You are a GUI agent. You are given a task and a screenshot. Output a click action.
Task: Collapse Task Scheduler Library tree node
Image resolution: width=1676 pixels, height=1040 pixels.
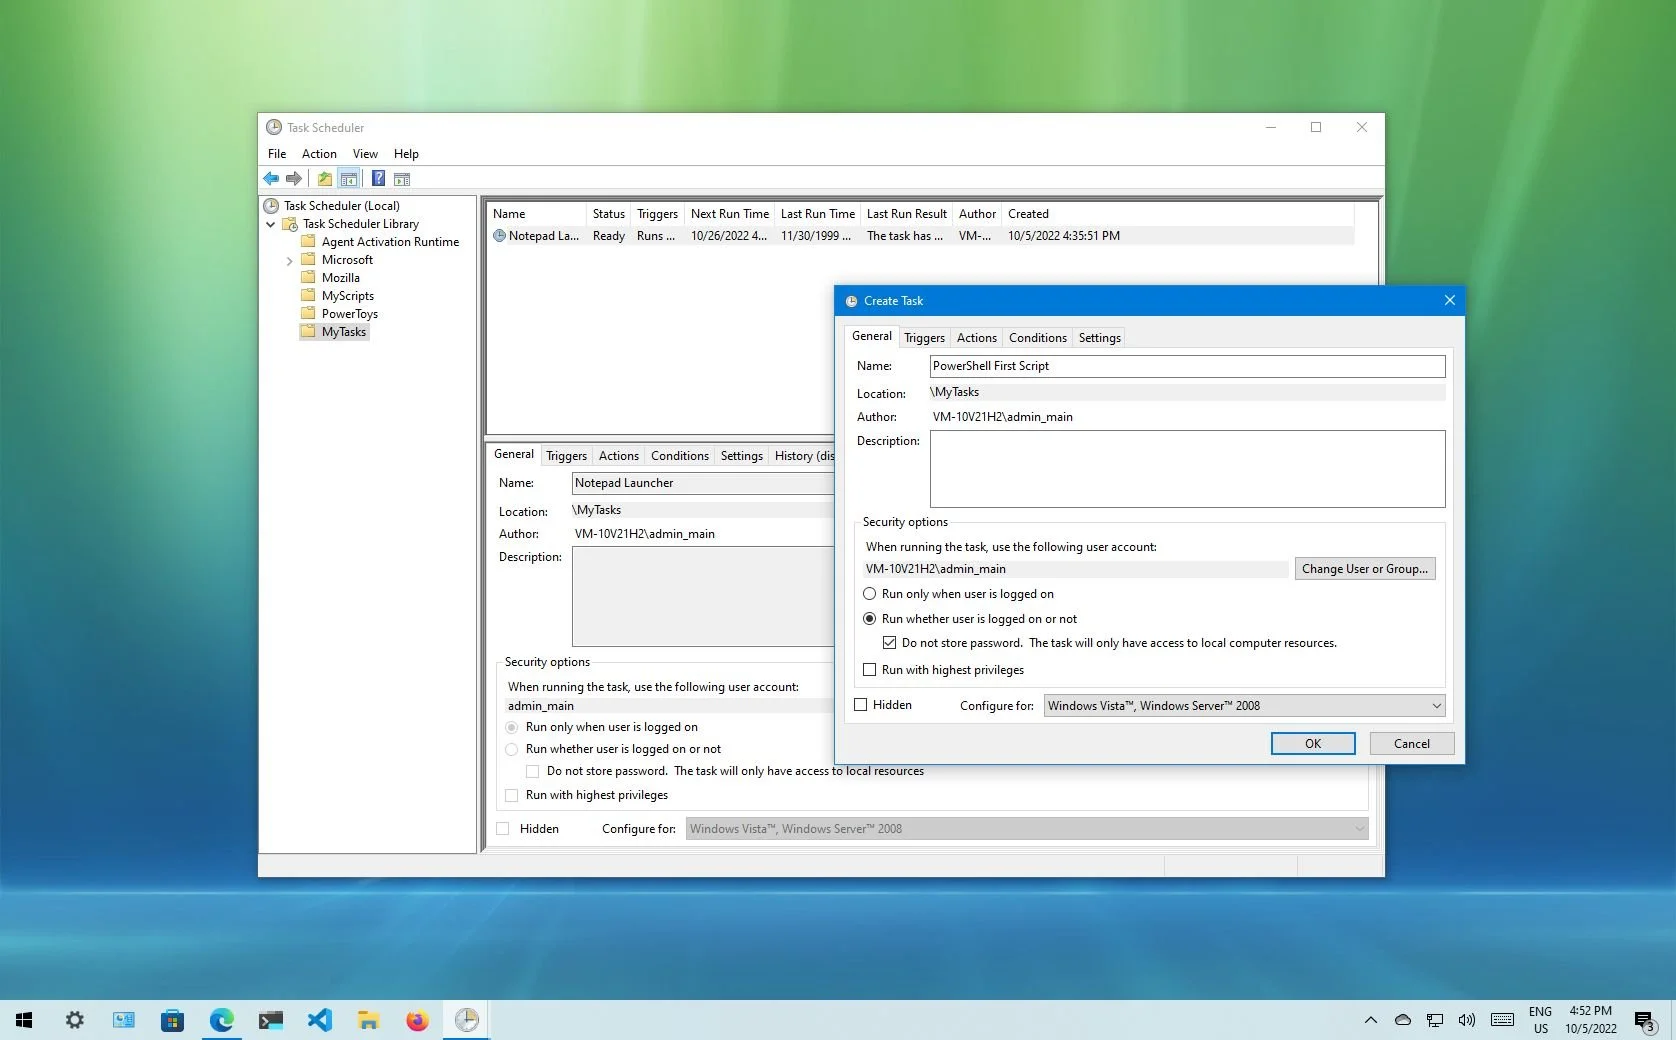[270, 224]
